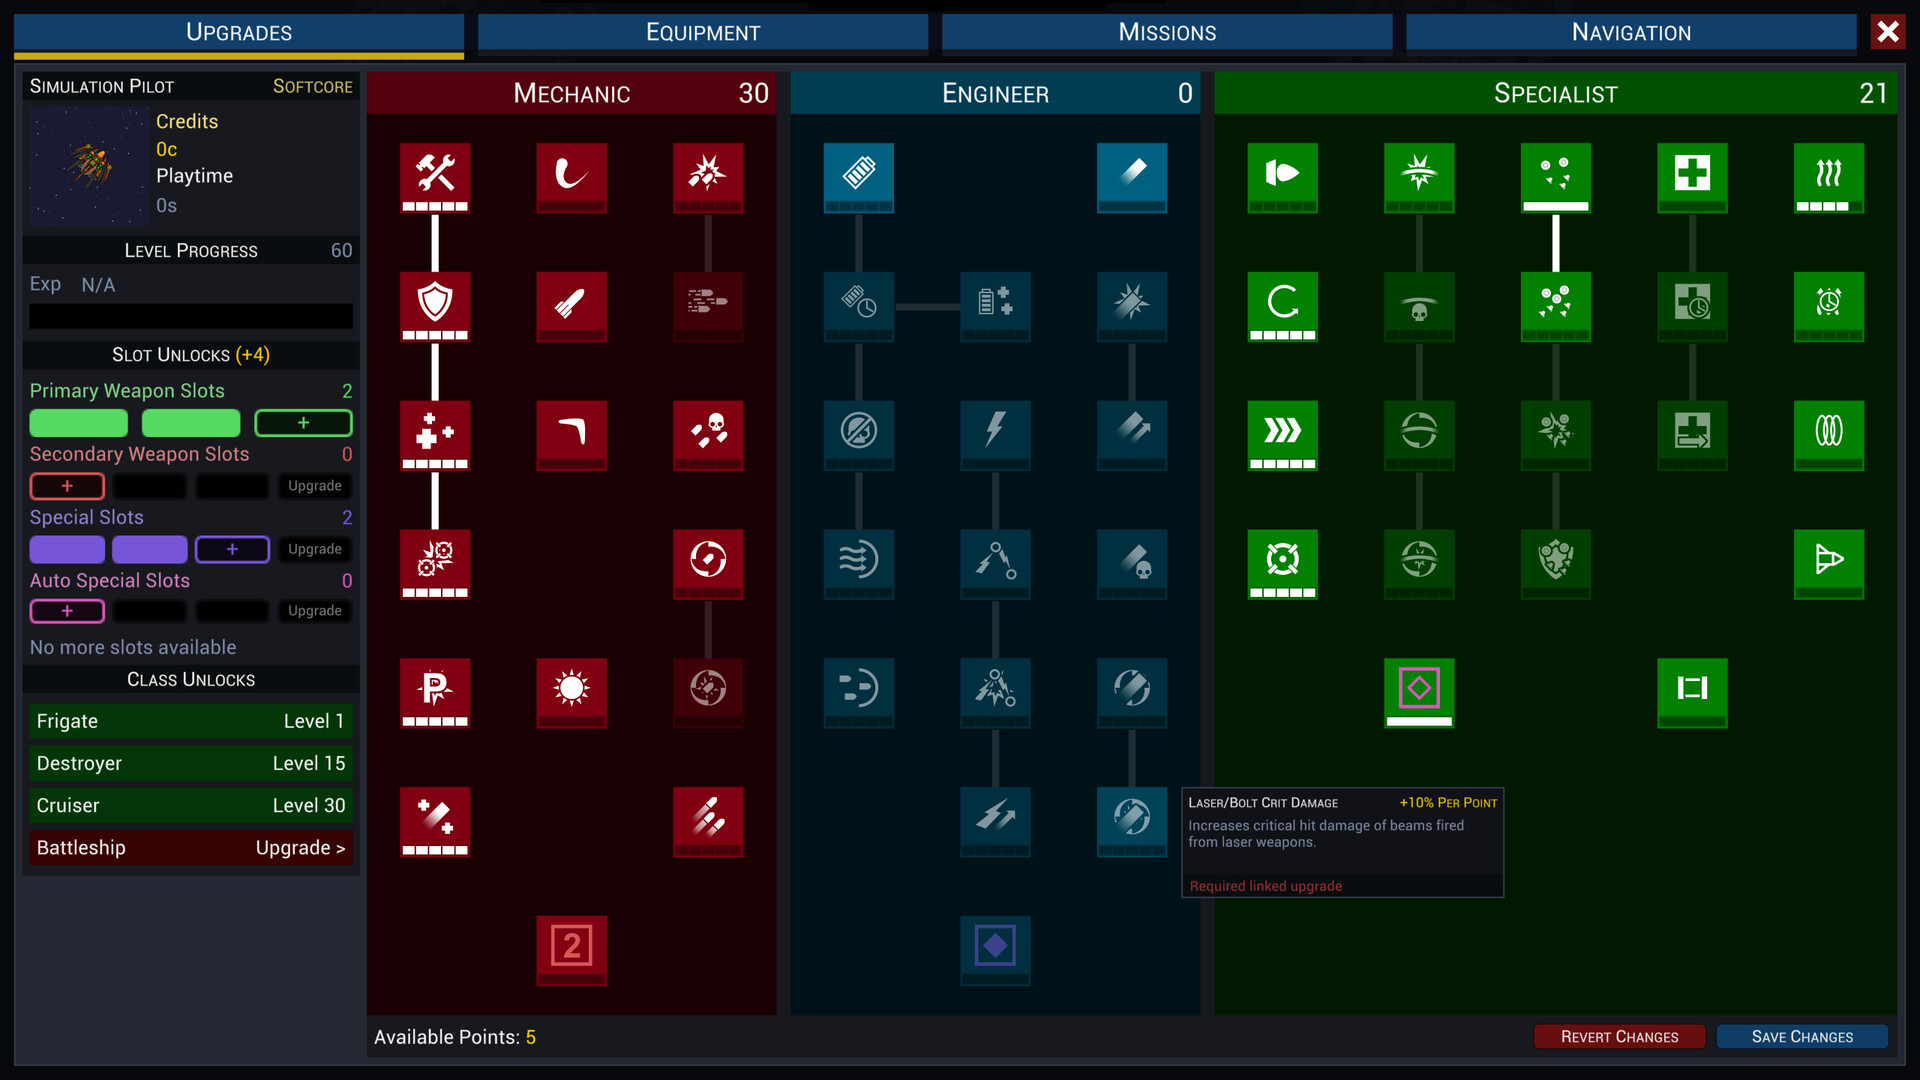Add an Auto Special slot with plus
Image resolution: width=1920 pixels, height=1080 pixels.
[x=67, y=611]
